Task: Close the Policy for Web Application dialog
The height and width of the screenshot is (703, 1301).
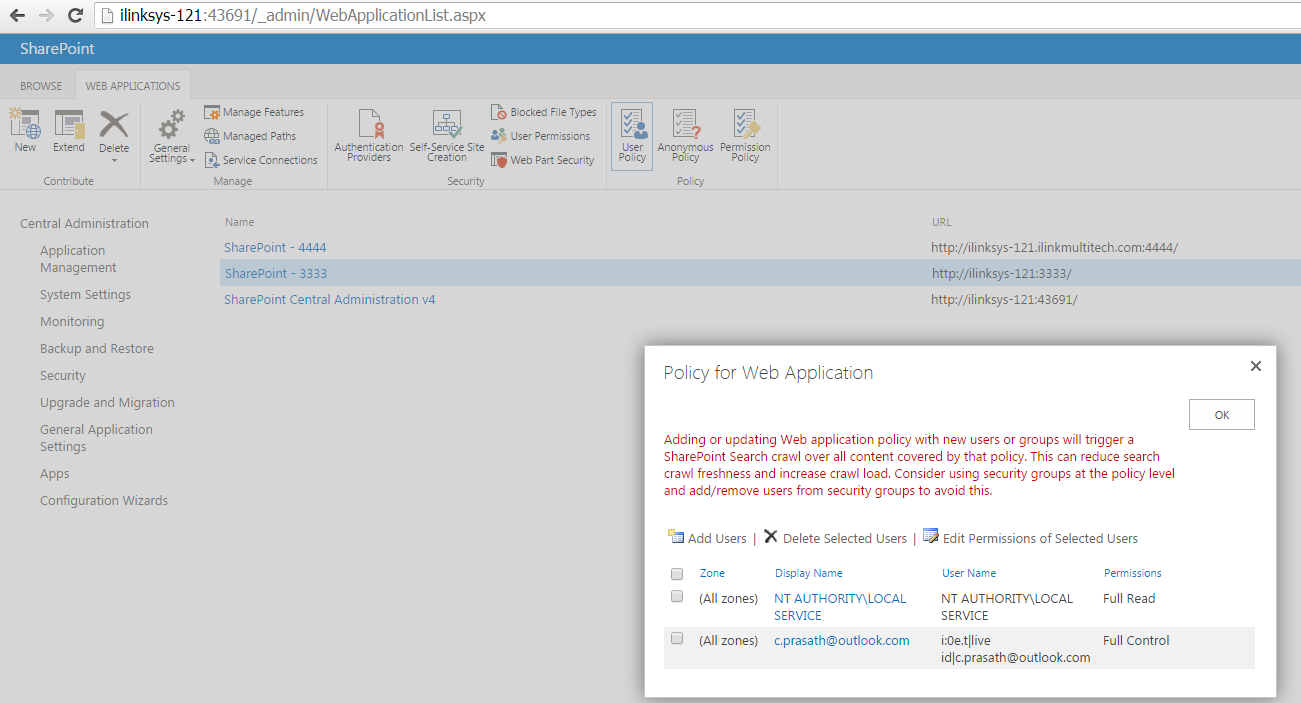Action: click(1256, 367)
